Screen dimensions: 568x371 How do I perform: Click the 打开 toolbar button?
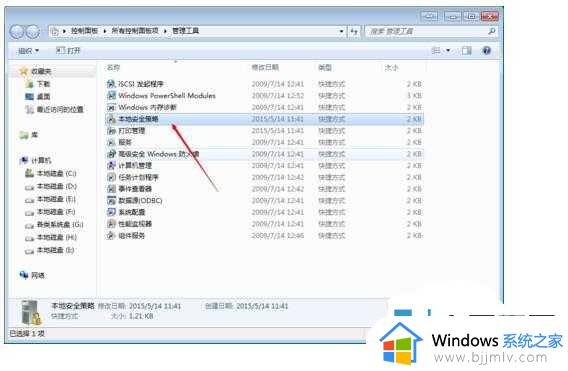click(x=68, y=51)
